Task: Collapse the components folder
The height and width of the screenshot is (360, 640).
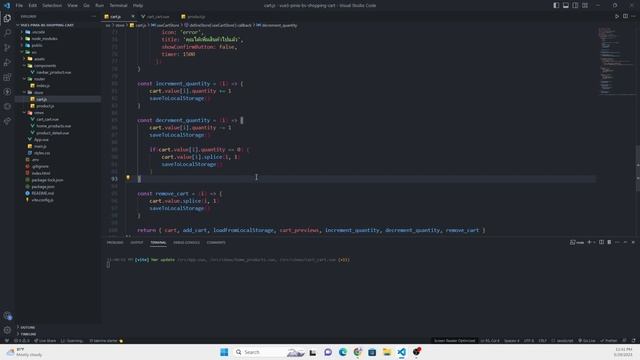Action: 44,65
